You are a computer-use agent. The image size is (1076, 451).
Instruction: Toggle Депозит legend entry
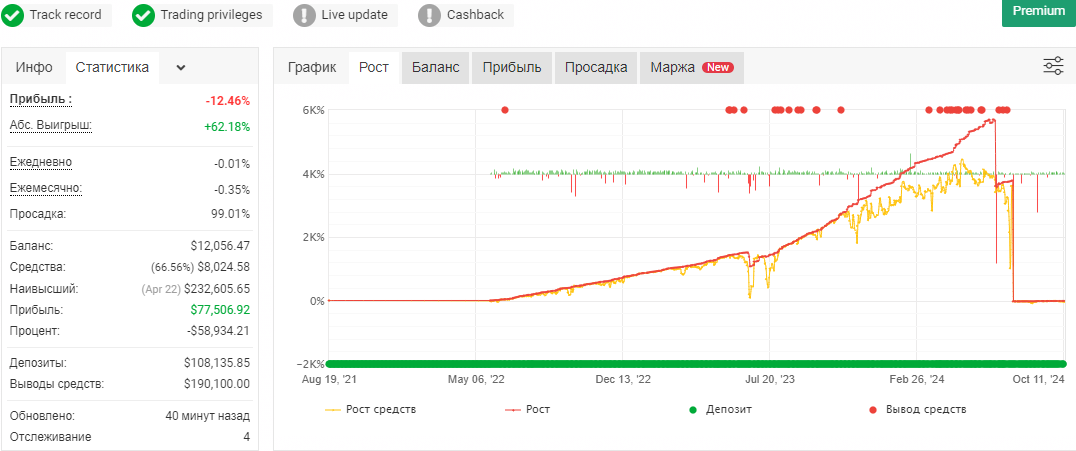720,410
